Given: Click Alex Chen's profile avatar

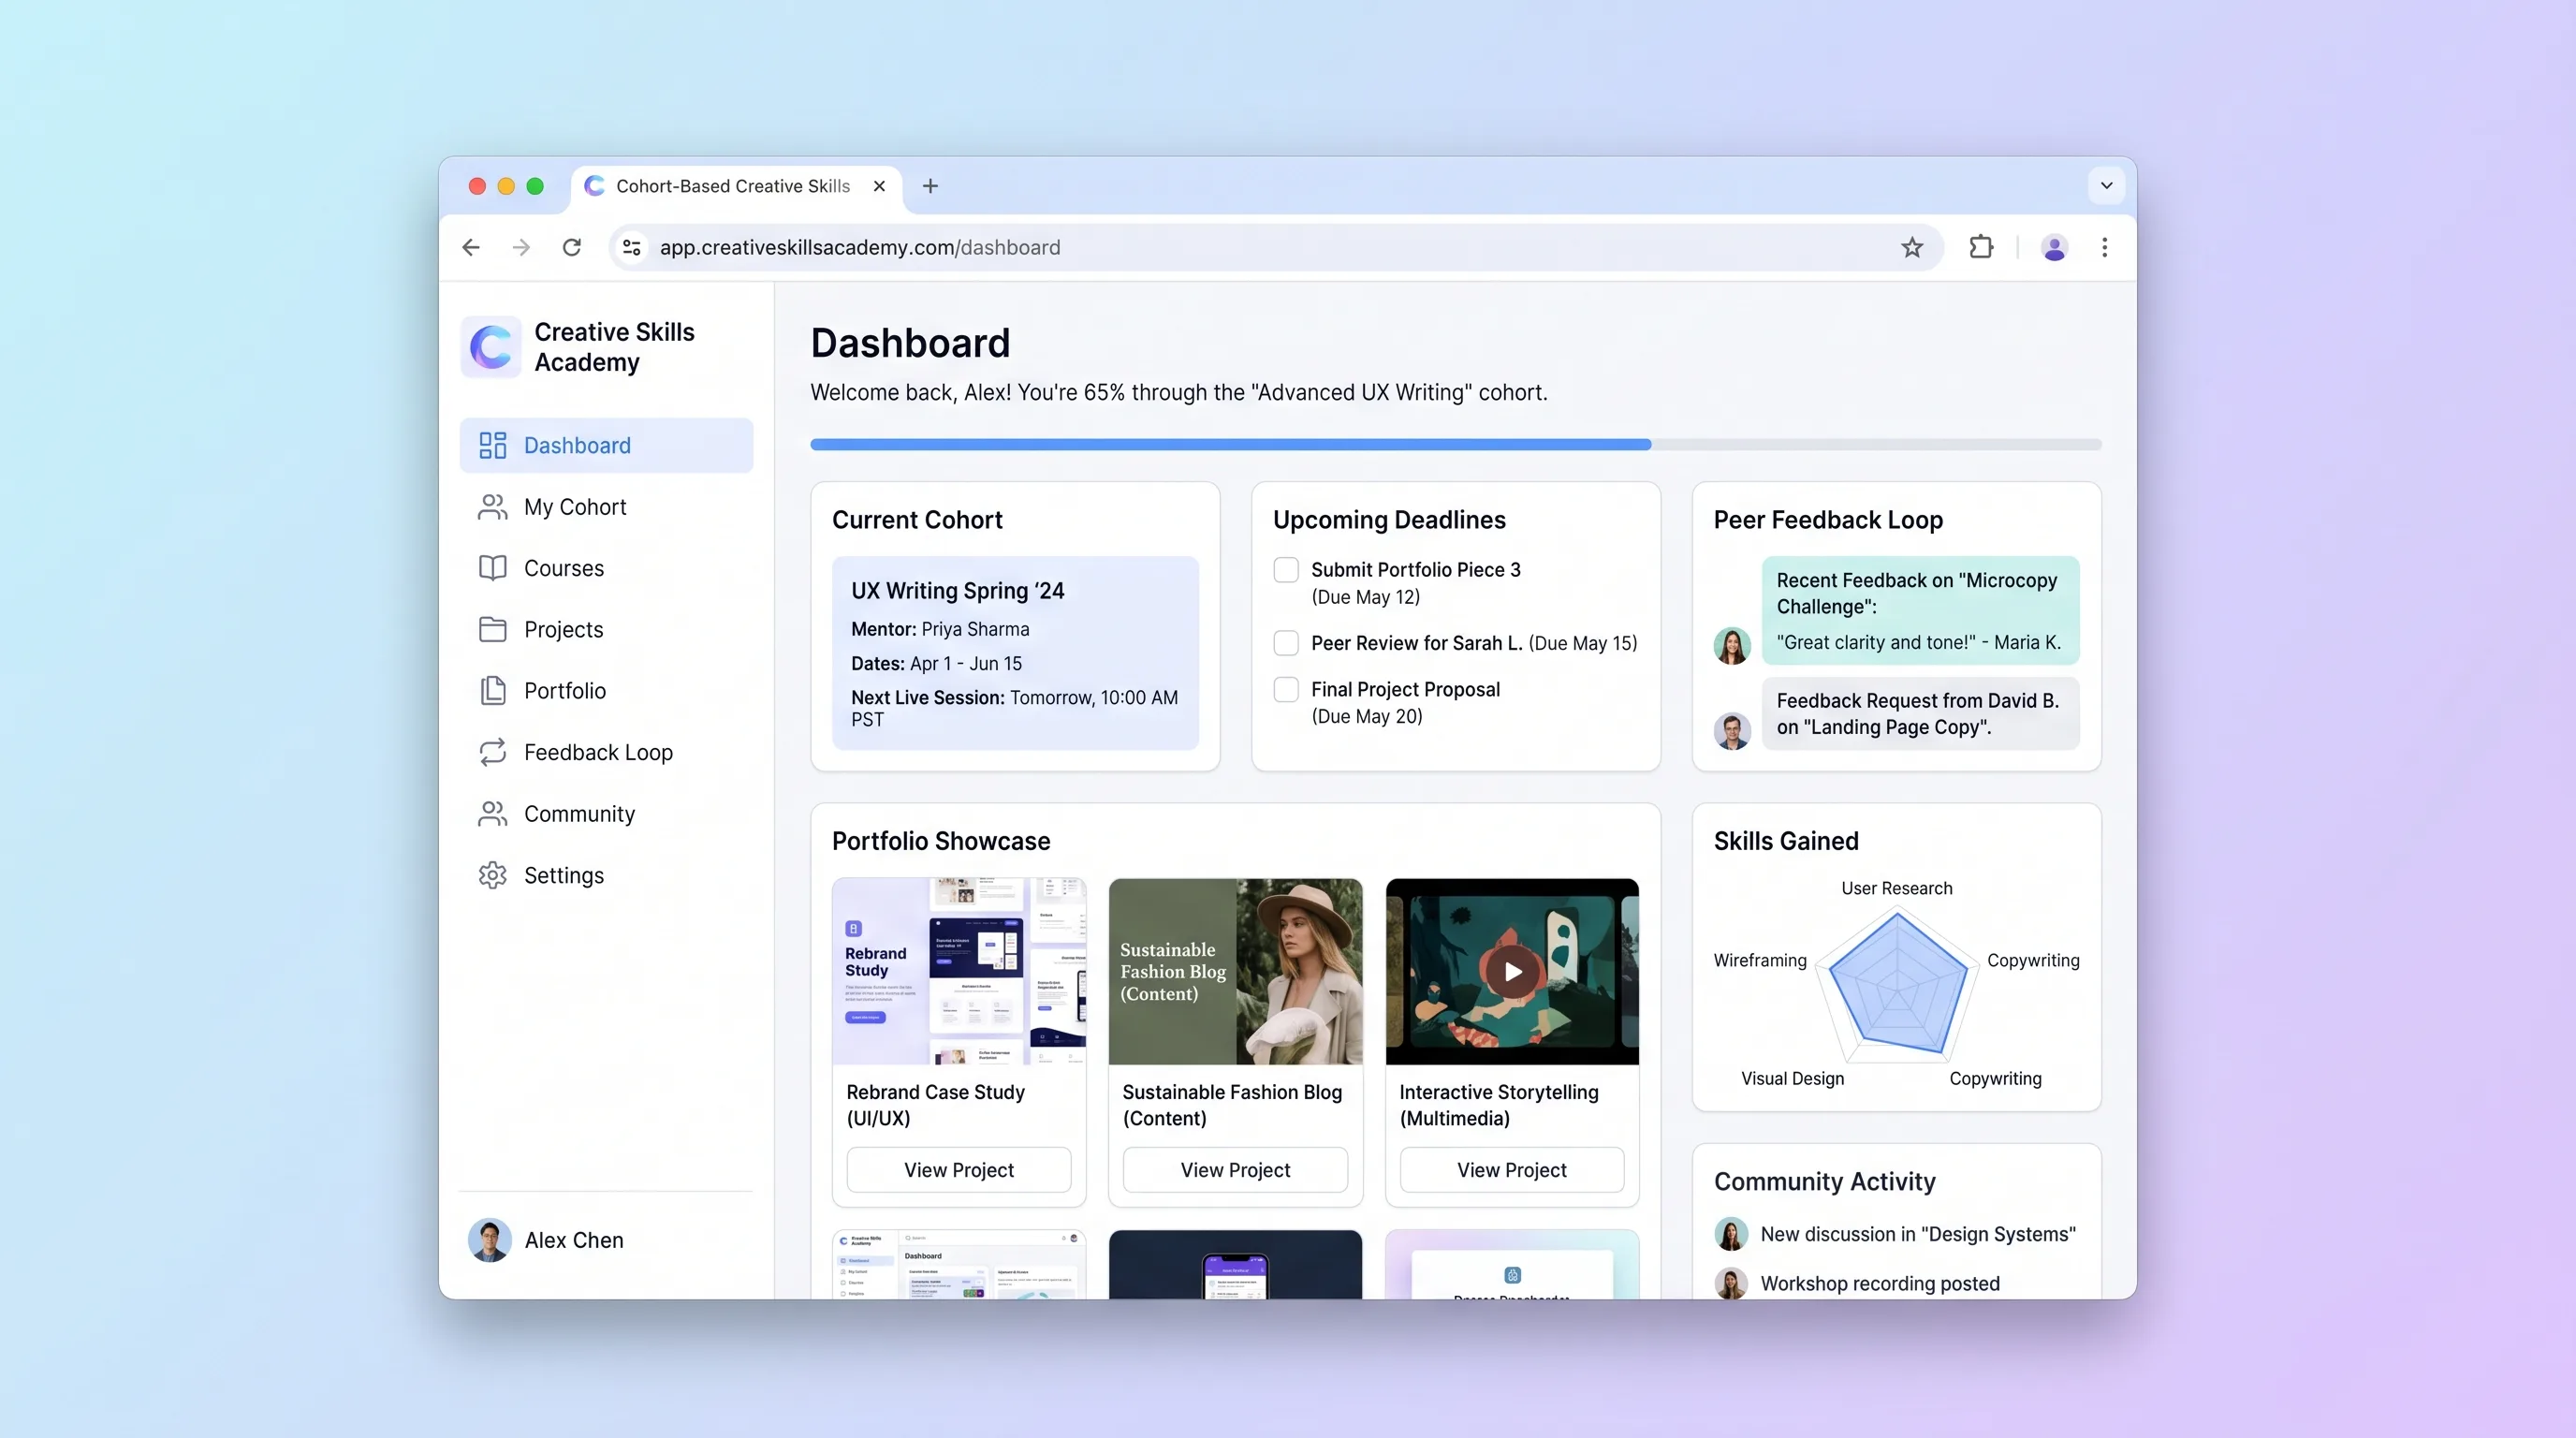Looking at the screenshot, I should 489,1240.
